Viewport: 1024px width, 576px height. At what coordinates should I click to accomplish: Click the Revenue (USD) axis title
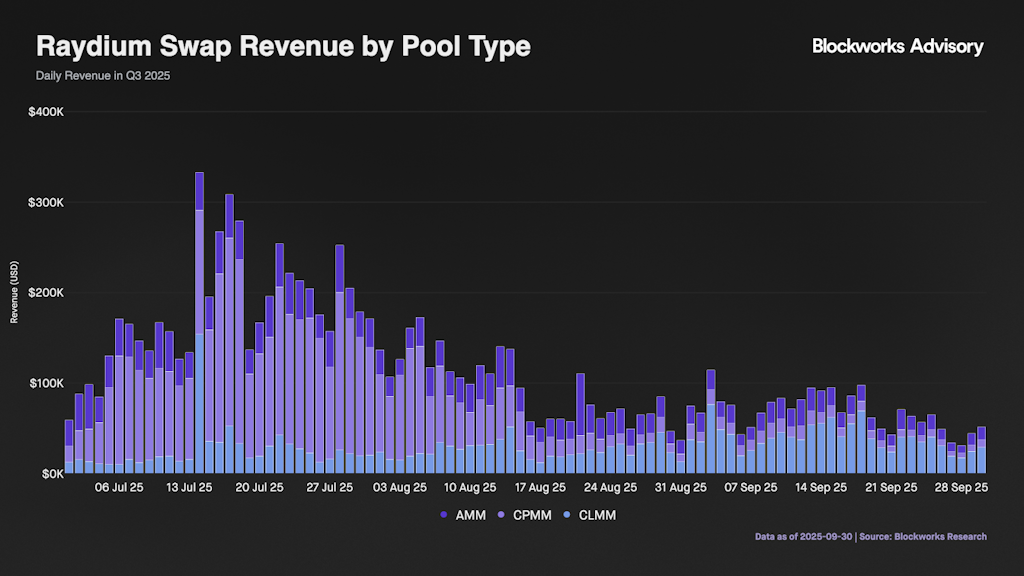click(x=15, y=292)
